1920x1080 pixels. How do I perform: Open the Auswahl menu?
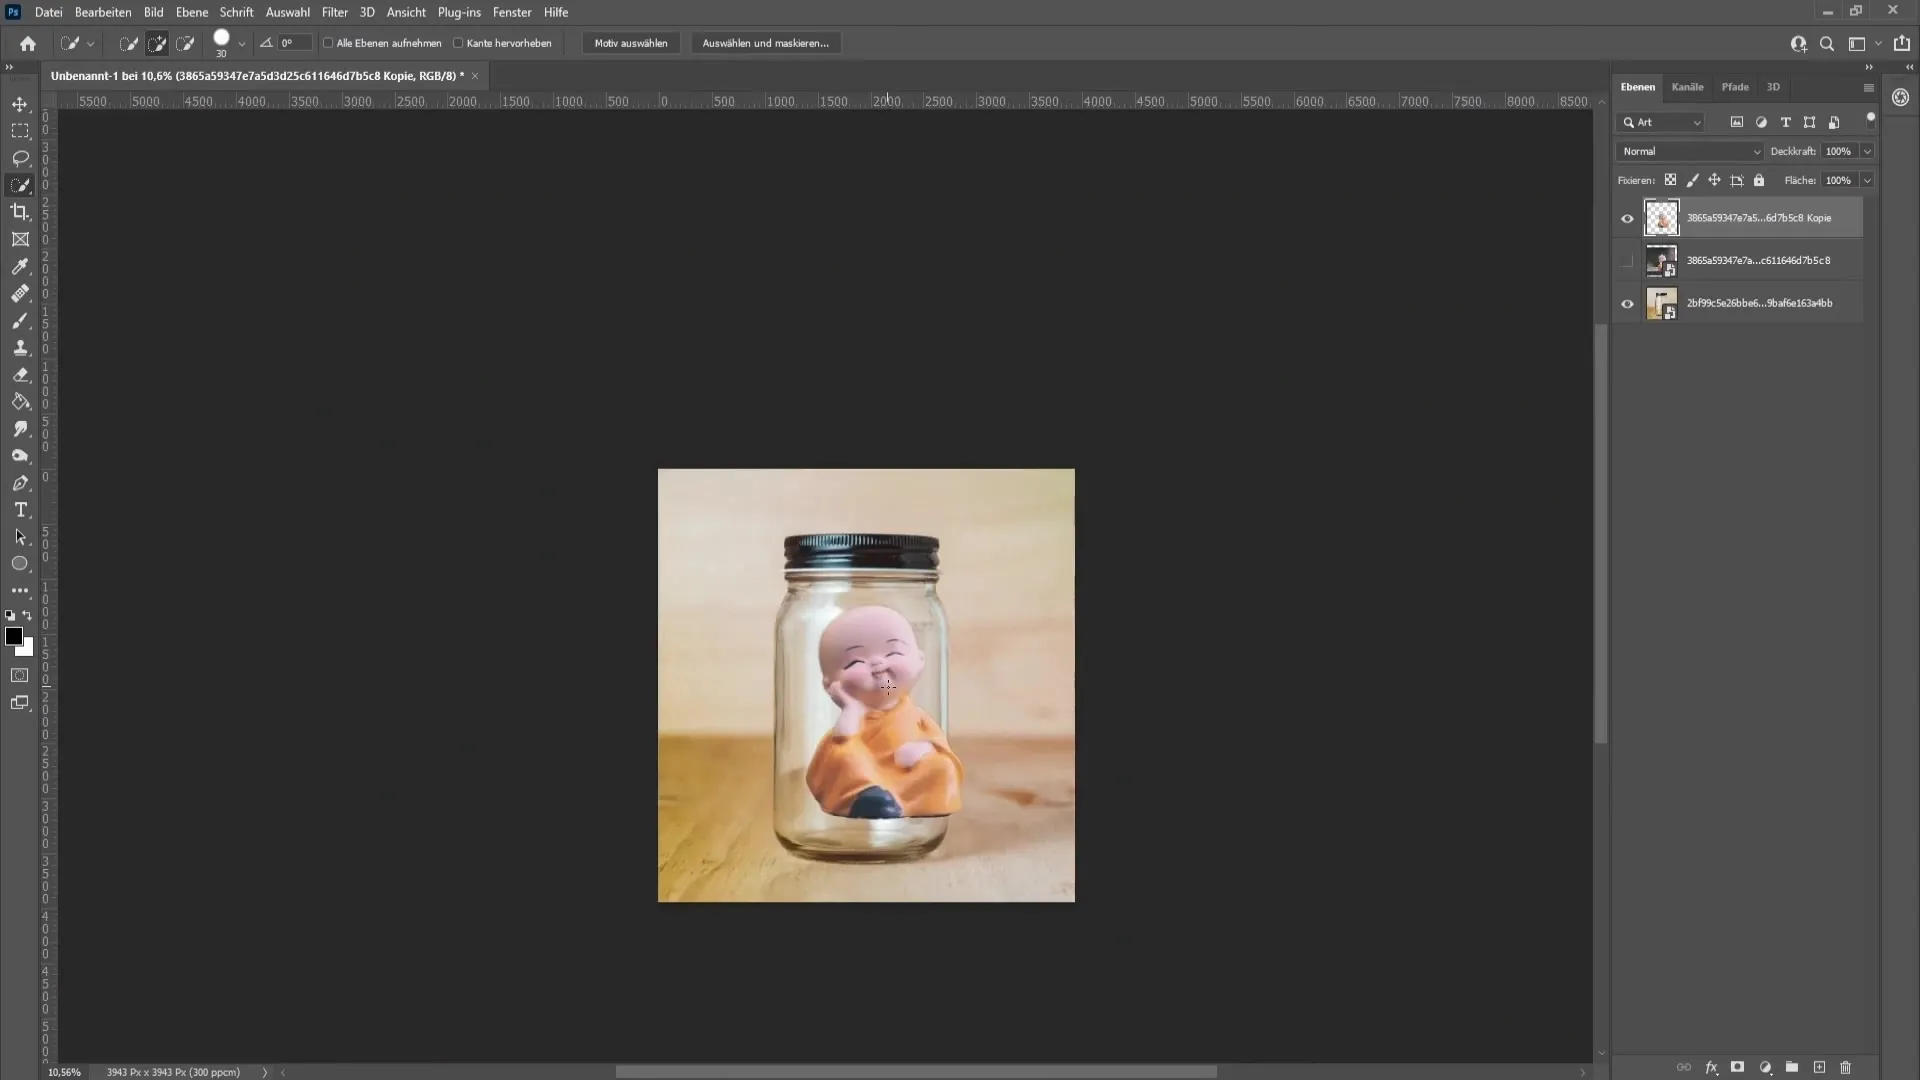click(287, 12)
